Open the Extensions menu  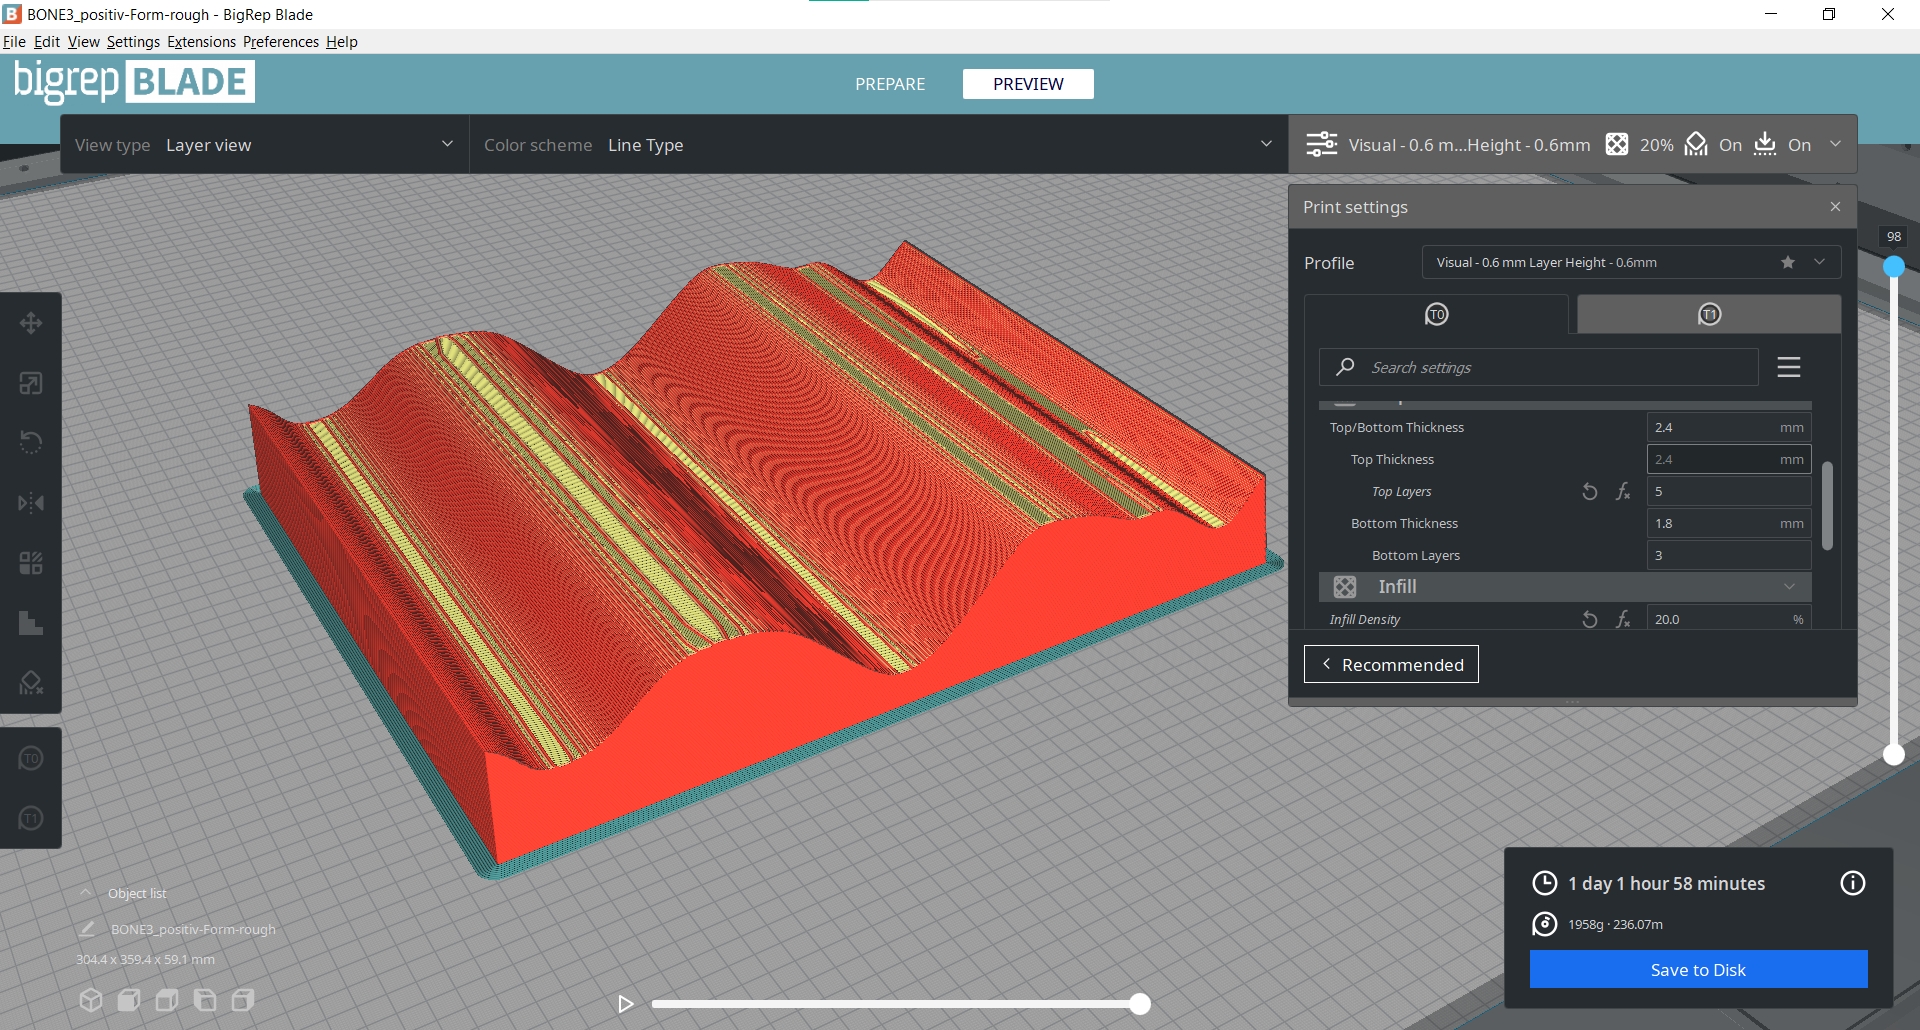point(201,42)
